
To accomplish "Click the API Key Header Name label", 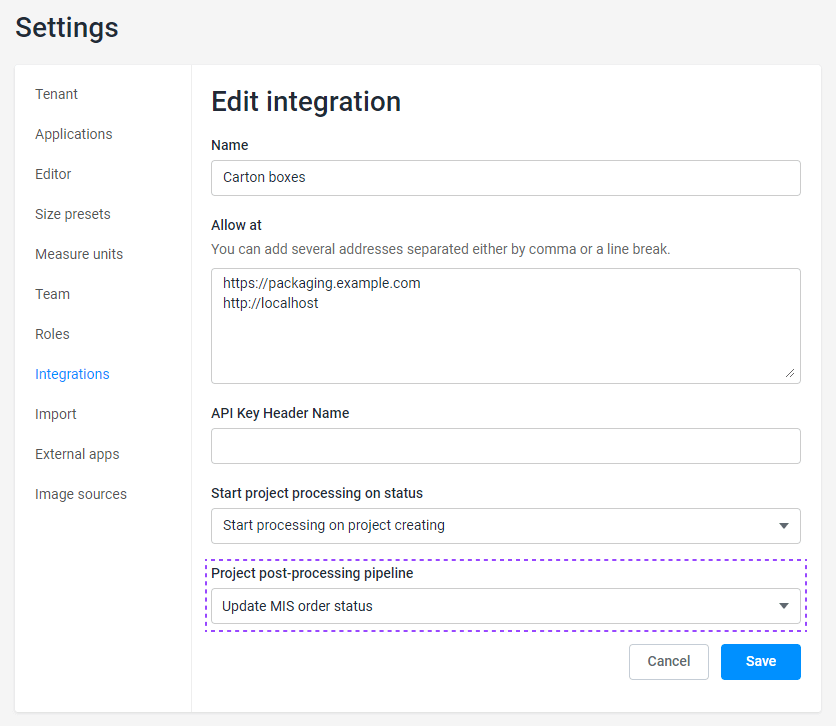I will (x=280, y=414).
